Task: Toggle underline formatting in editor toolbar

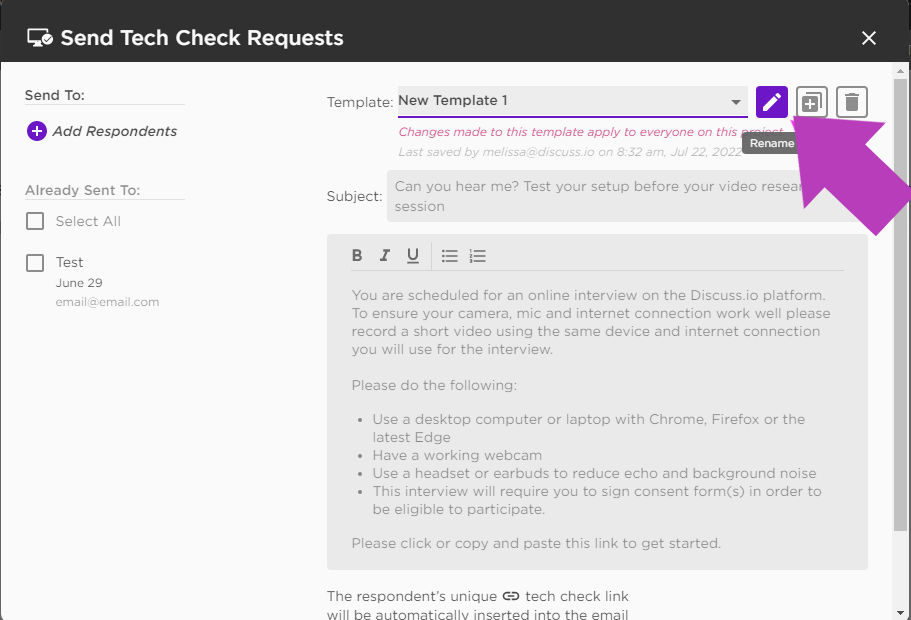Action: pyautogui.click(x=413, y=256)
